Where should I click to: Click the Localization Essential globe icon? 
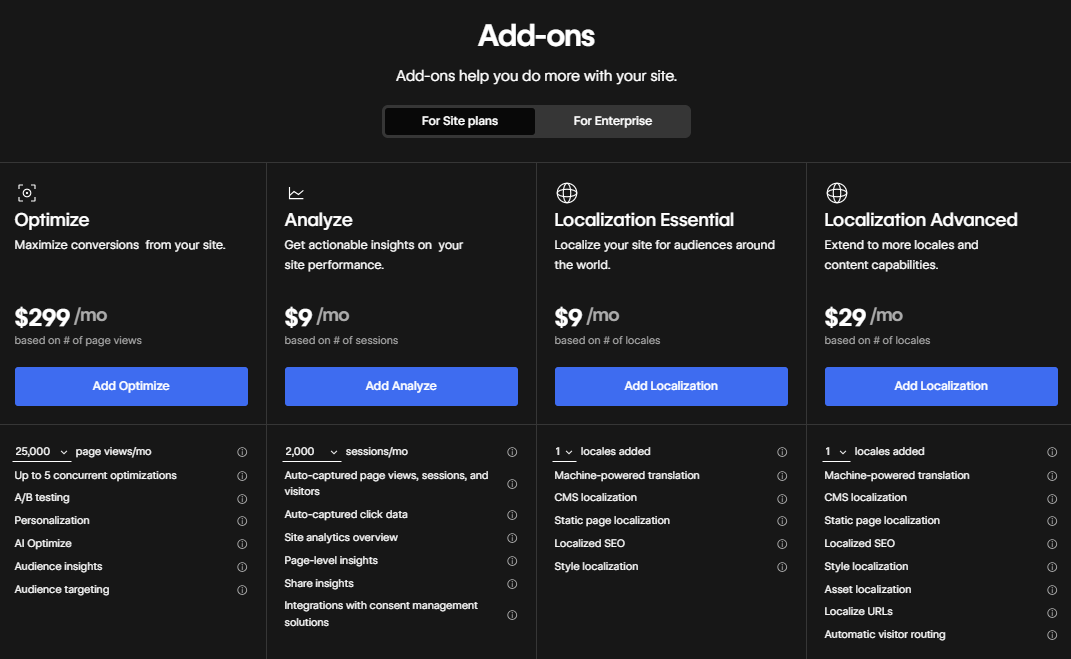(566, 192)
